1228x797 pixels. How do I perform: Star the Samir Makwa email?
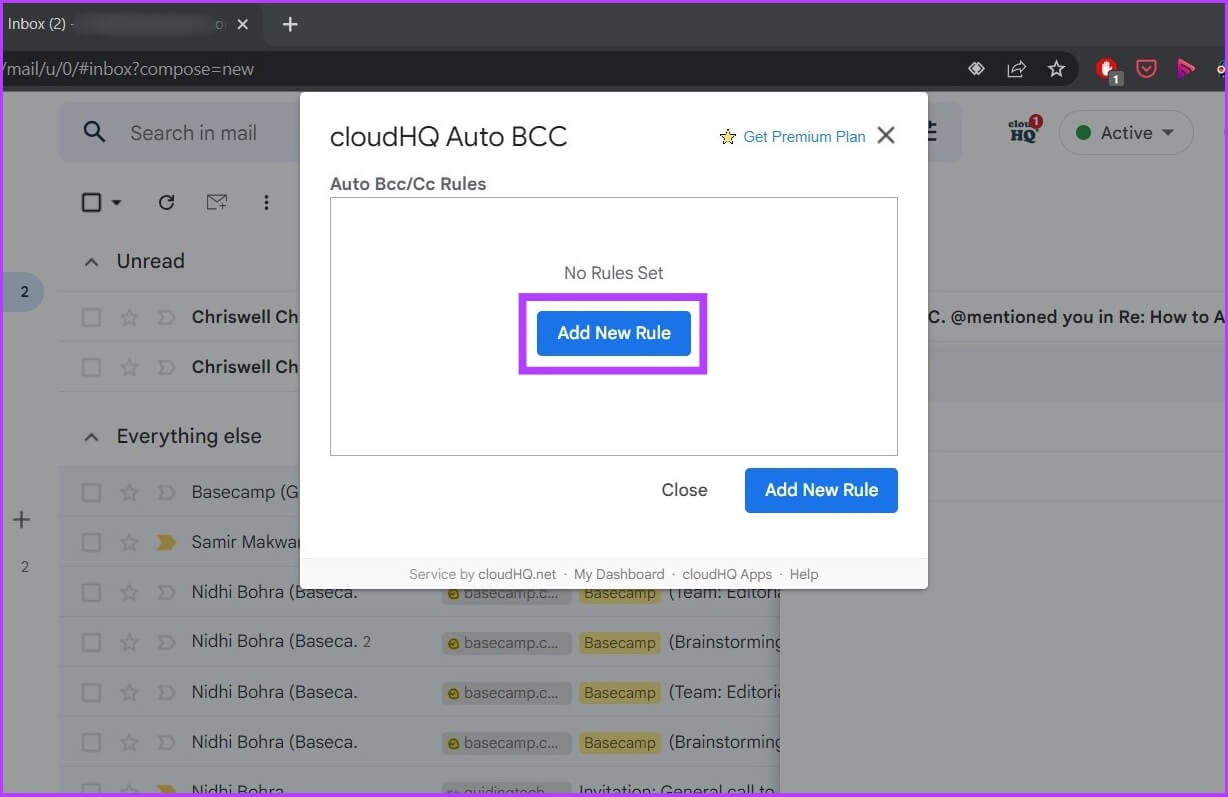point(129,542)
